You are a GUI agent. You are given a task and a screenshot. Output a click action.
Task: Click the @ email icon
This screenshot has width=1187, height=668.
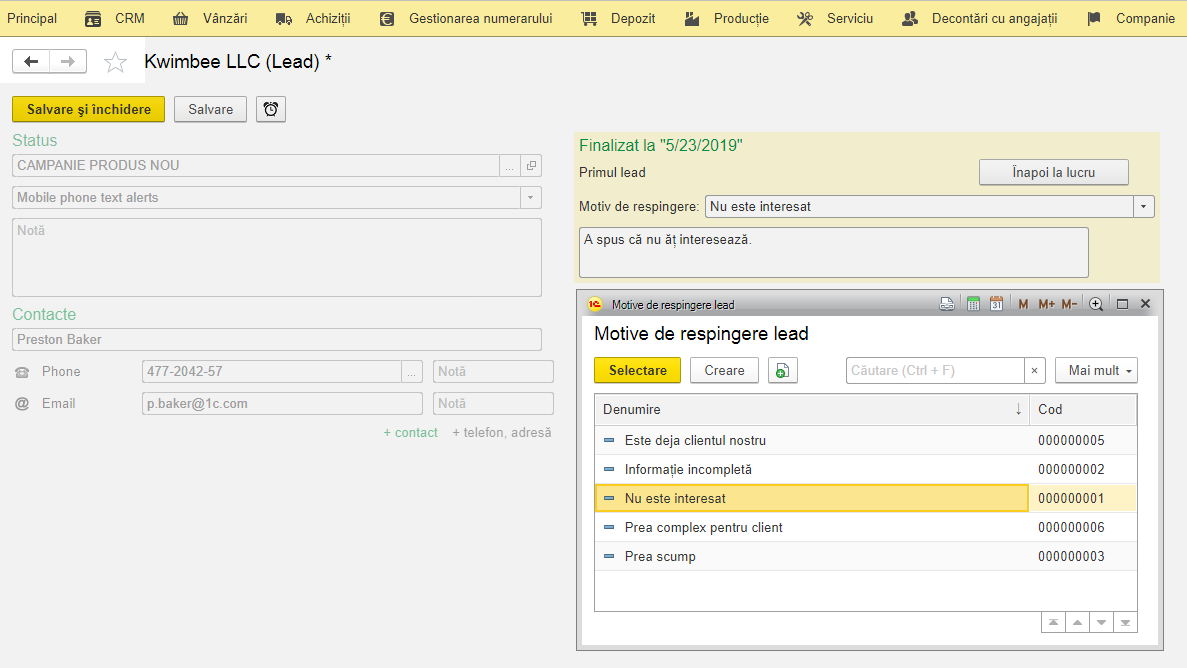pos(22,404)
